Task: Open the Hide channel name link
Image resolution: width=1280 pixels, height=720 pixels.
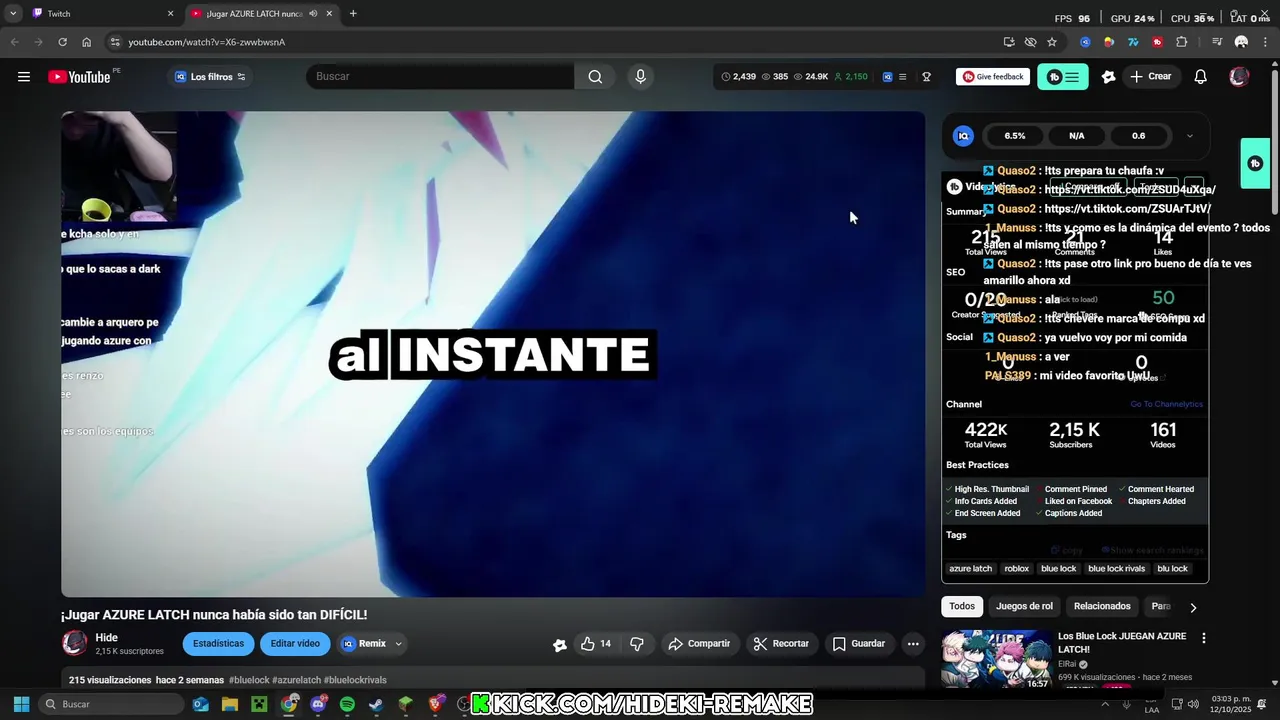Action: point(107,638)
